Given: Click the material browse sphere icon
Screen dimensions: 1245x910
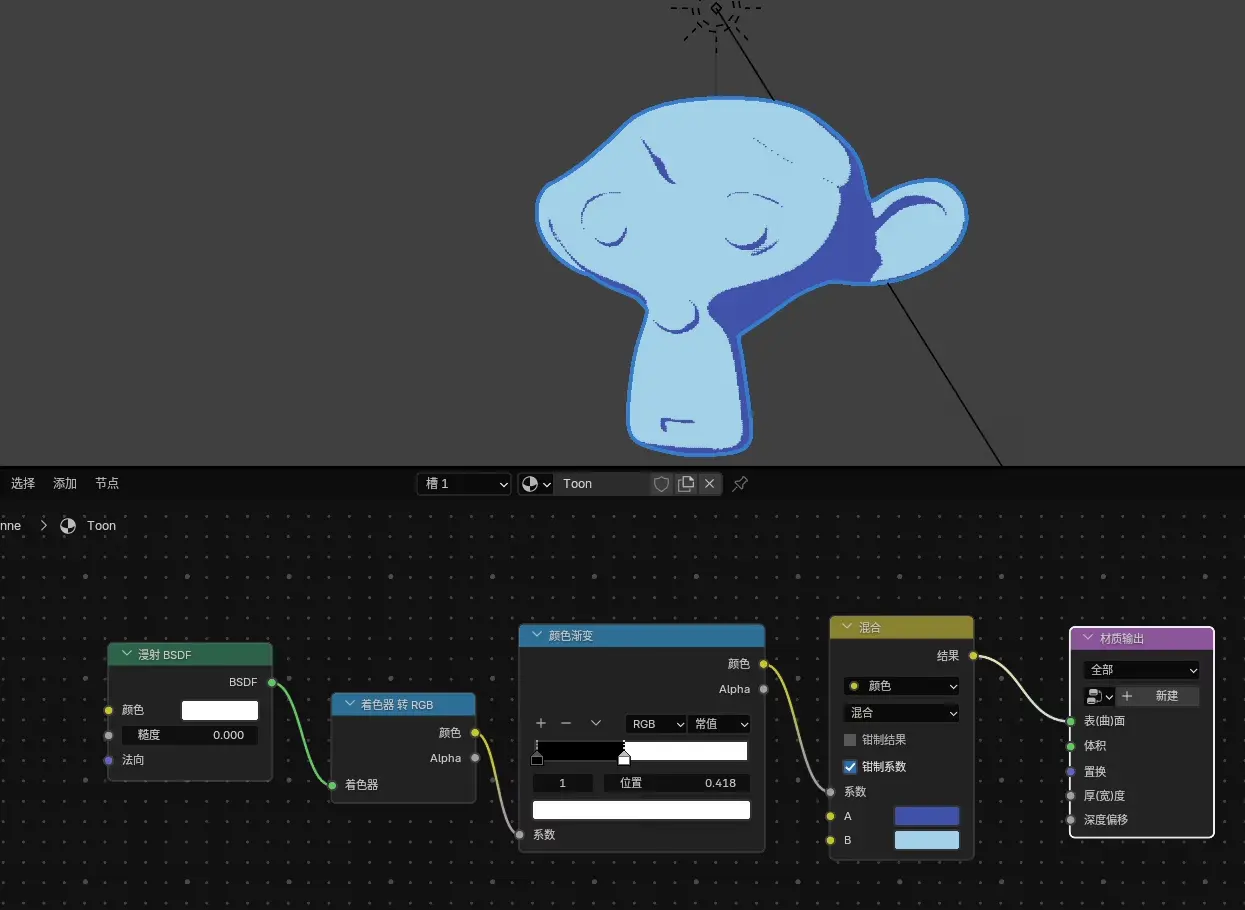Looking at the screenshot, I should tap(536, 484).
